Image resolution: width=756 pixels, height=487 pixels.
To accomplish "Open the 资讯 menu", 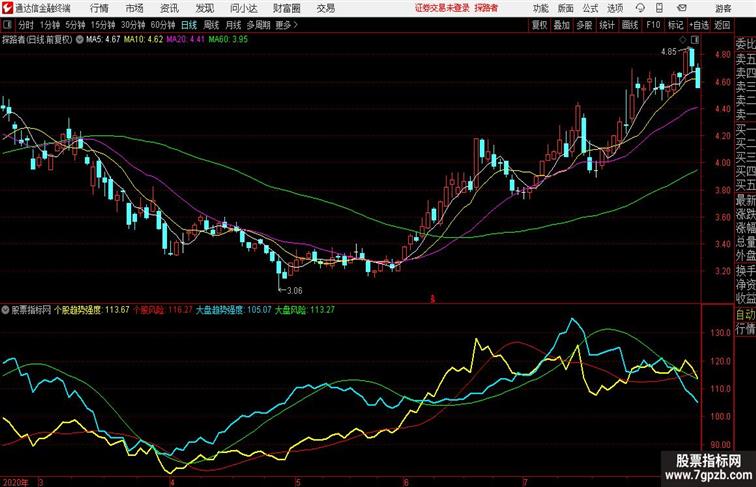I will [169, 8].
